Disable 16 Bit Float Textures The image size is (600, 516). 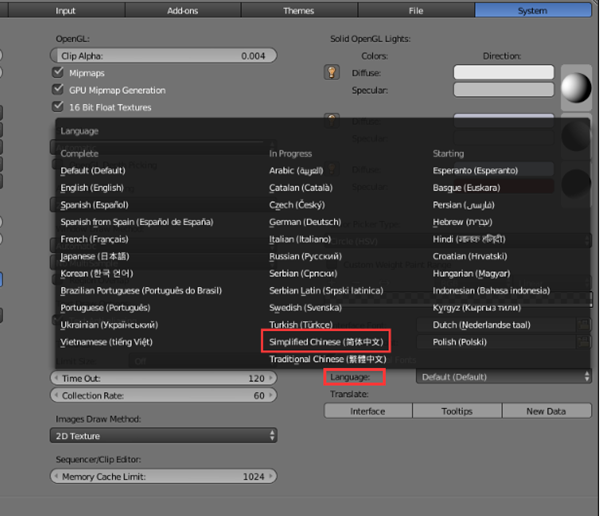point(58,107)
